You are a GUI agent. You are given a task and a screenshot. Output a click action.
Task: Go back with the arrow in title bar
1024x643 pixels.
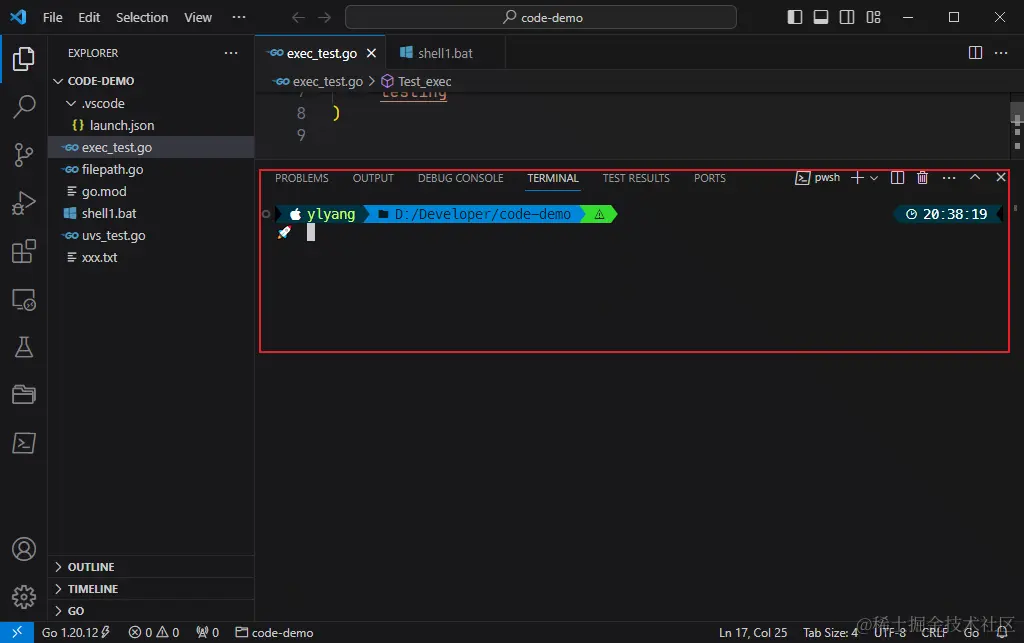pyautogui.click(x=298, y=18)
